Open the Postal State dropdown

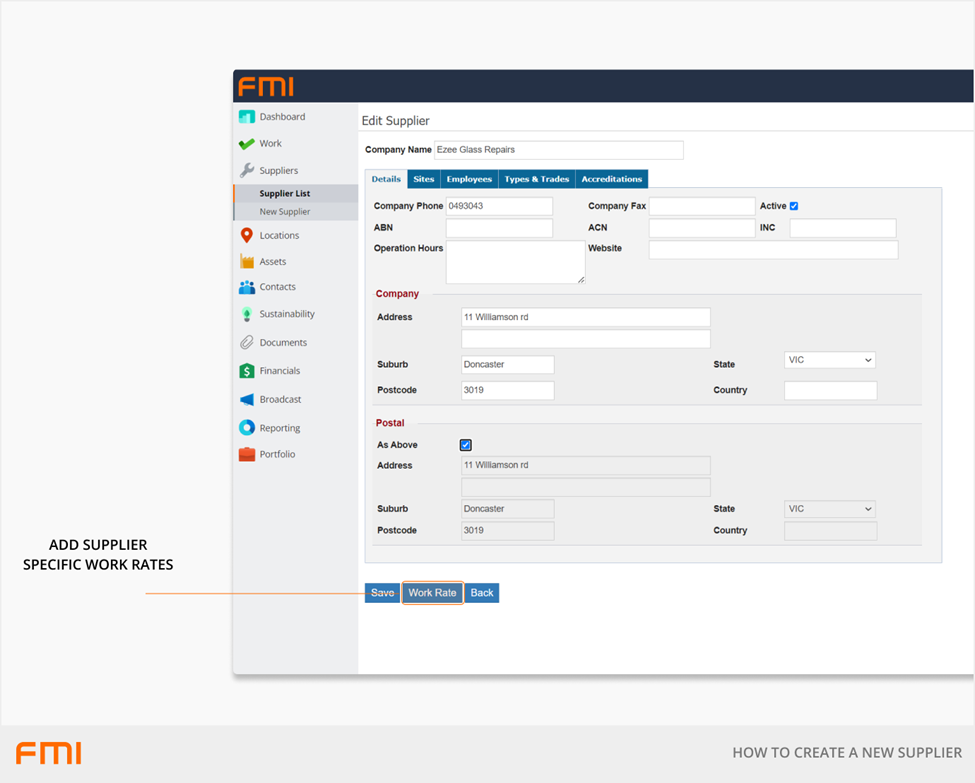(829, 509)
